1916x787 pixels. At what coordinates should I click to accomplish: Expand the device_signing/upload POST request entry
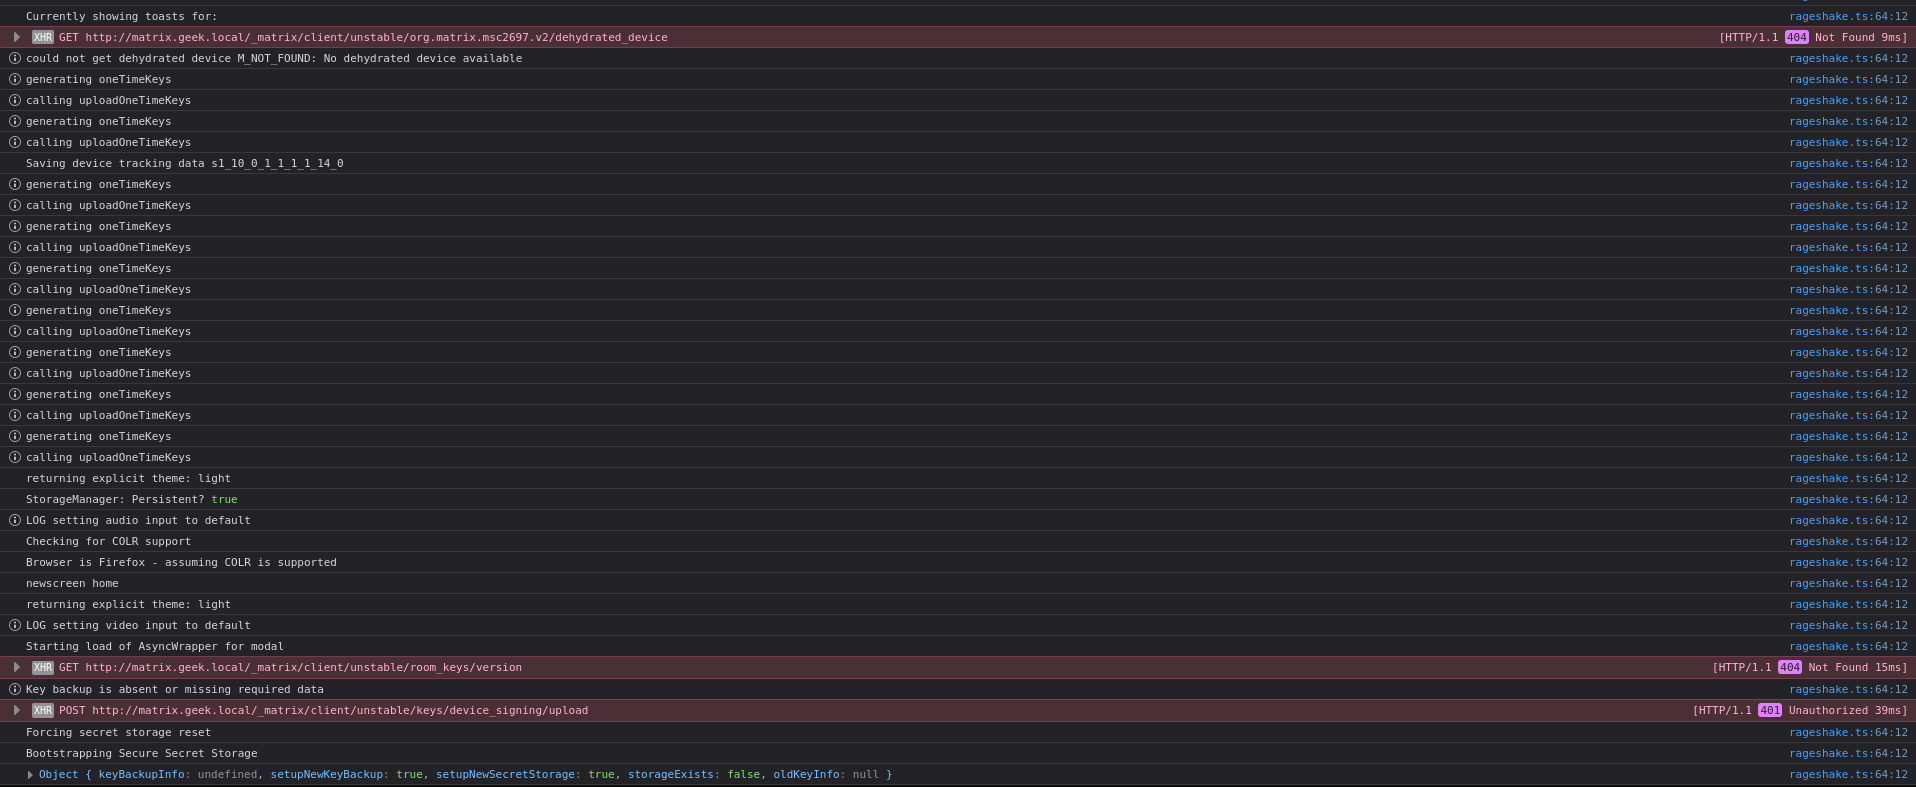pyautogui.click(x=17, y=710)
